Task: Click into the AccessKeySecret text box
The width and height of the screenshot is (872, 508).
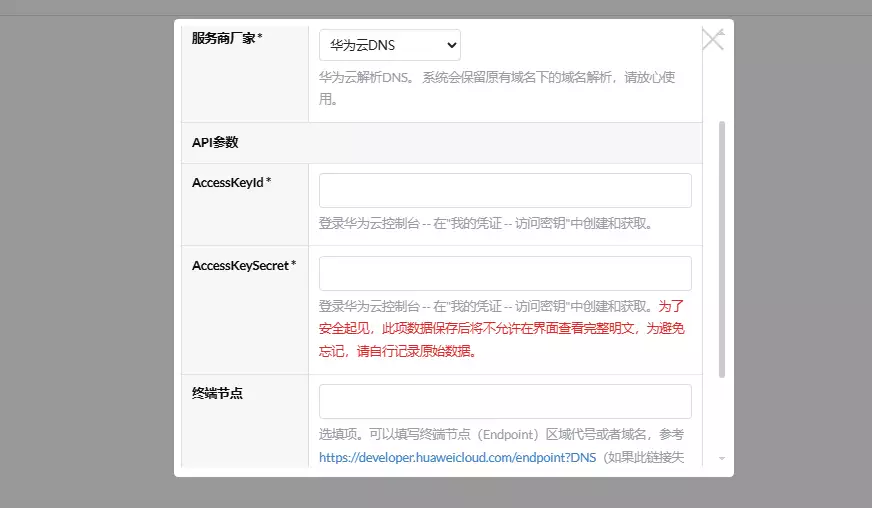Action: (x=505, y=273)
